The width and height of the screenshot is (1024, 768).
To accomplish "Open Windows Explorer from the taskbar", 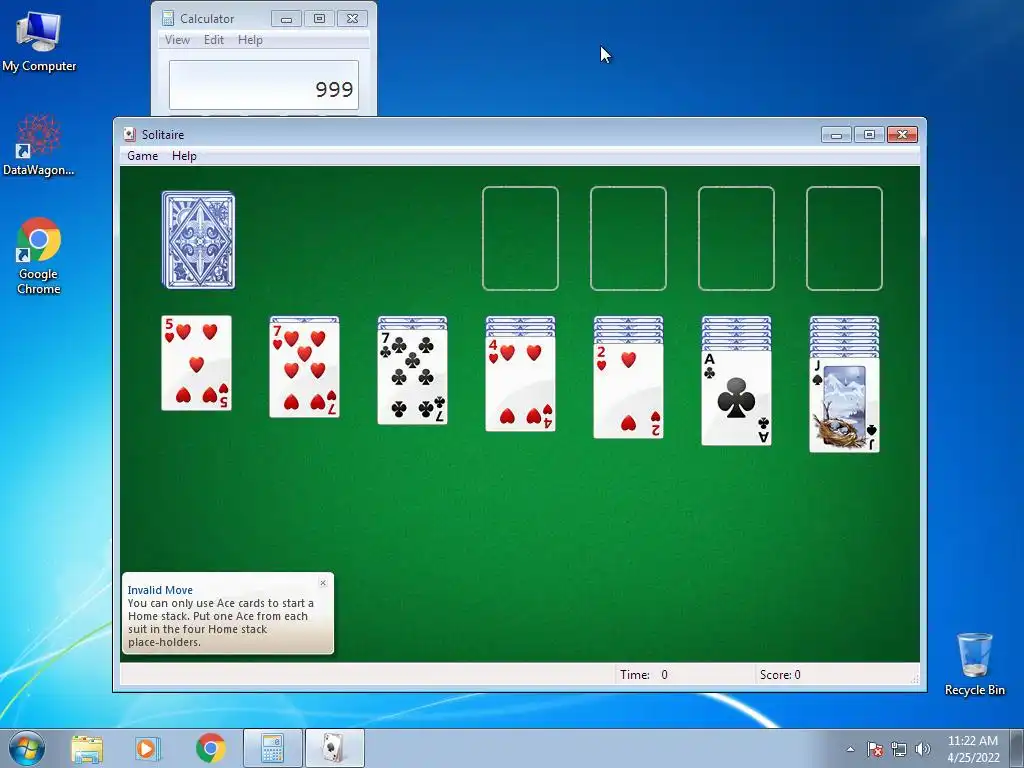I will click(87, 749).
